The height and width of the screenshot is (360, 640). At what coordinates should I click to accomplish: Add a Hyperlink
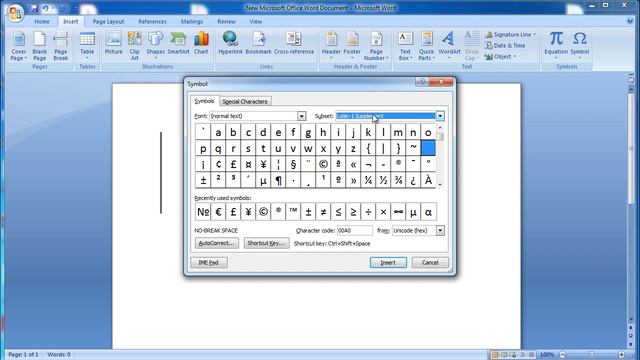pyautogui.click(x=230, y=43)
